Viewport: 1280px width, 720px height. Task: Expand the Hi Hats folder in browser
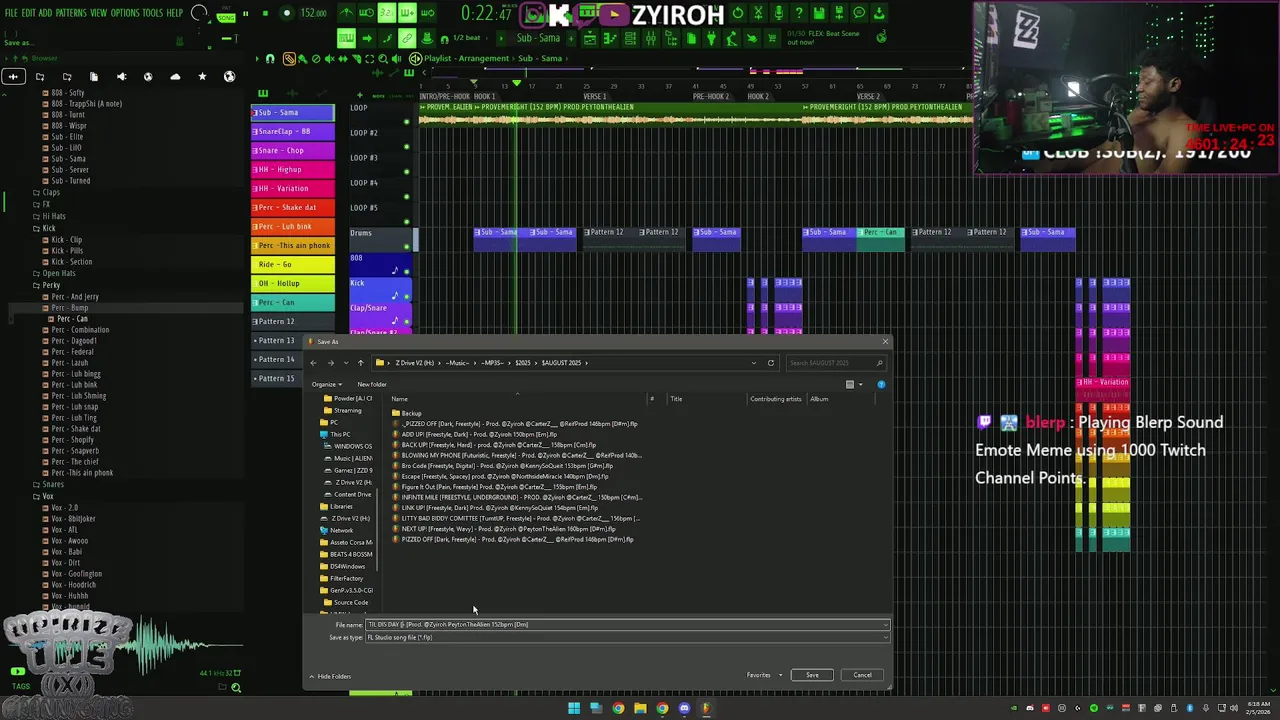[x=54, y=216]
